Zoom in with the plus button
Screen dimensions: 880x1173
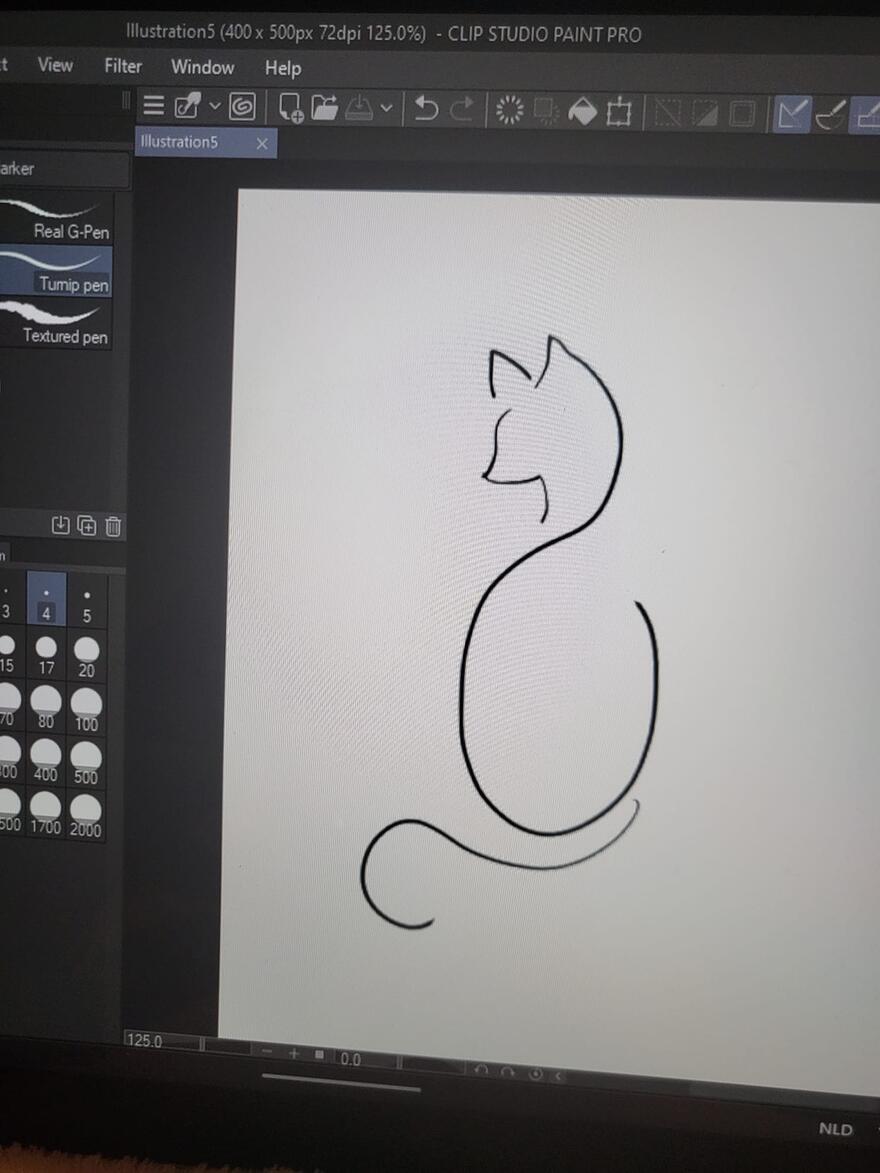(294, 1053)
